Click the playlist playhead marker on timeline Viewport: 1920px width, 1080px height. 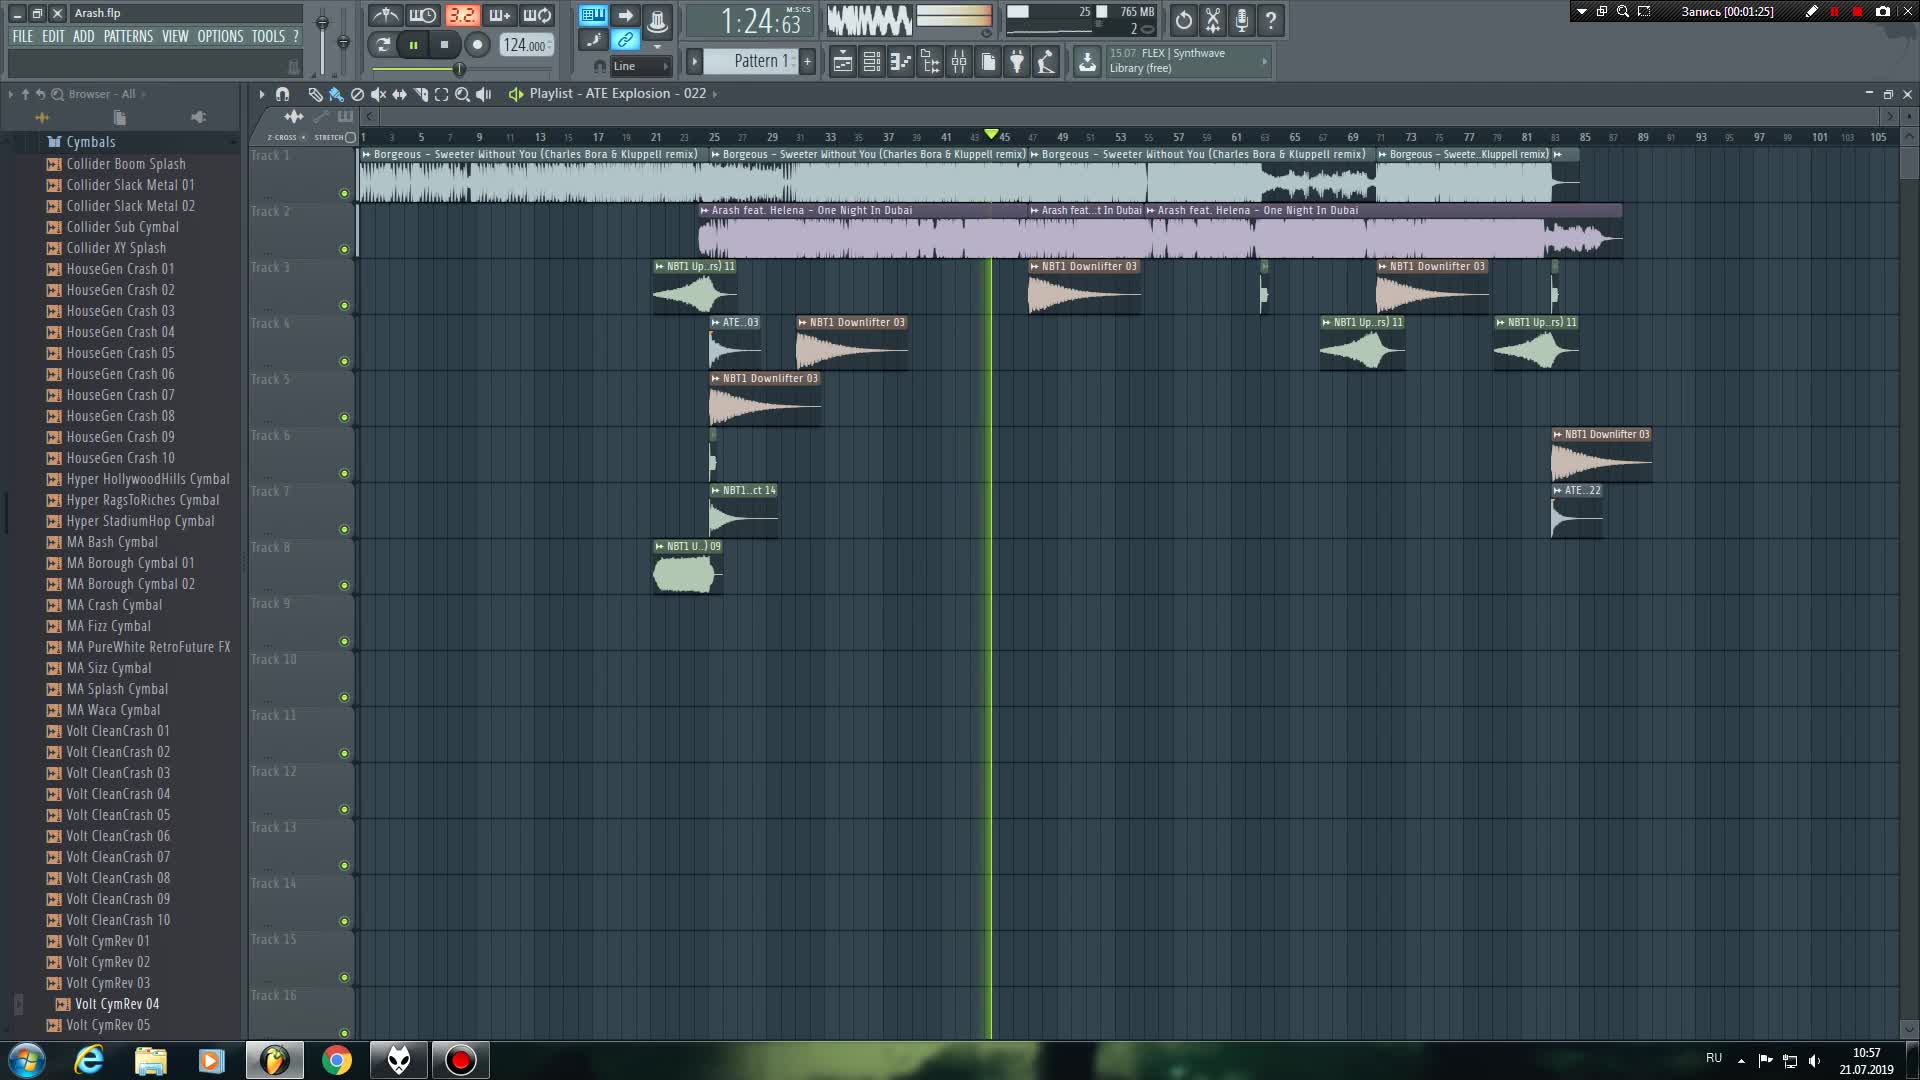[x=991, y=134]
